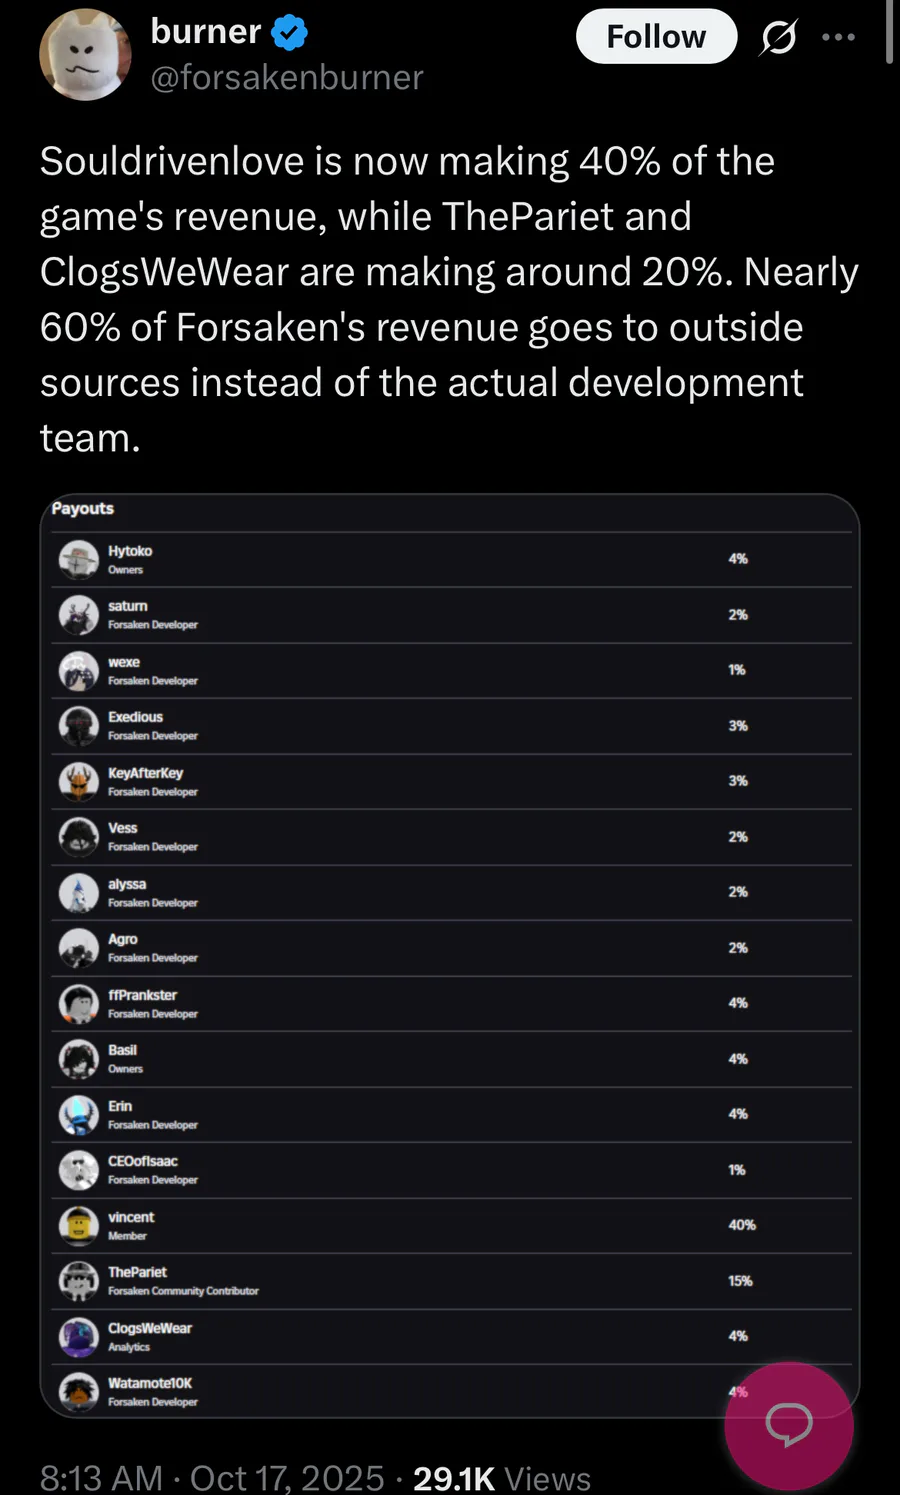Click the scrollbar at the right edge
The width and height of the screenshot is (900, 1495).
(889, 35)
